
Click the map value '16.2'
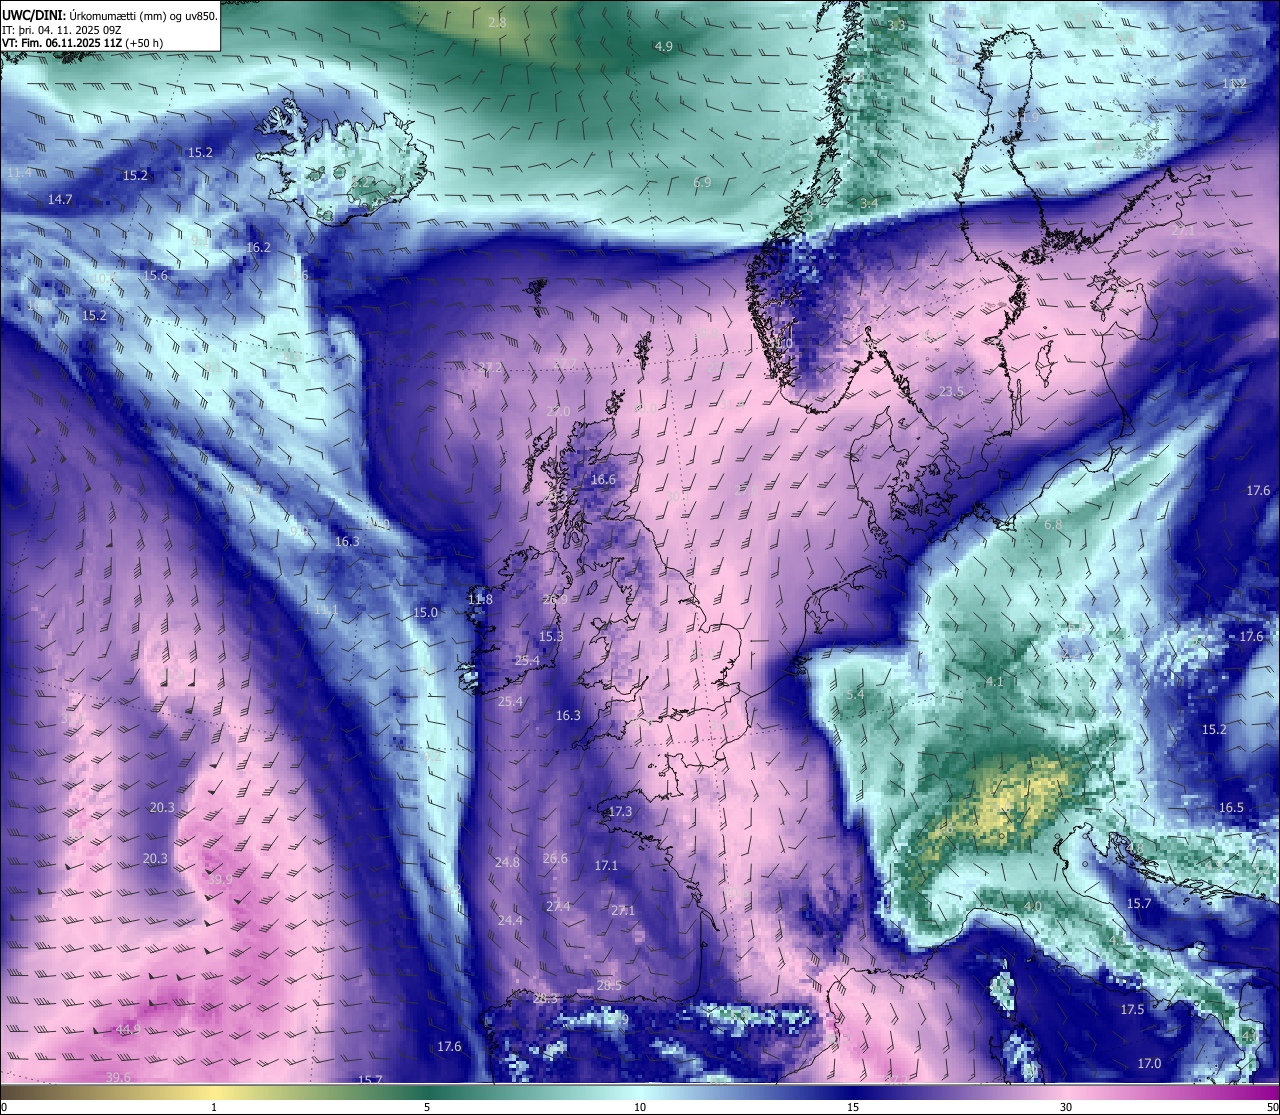[x=258, y=247]
